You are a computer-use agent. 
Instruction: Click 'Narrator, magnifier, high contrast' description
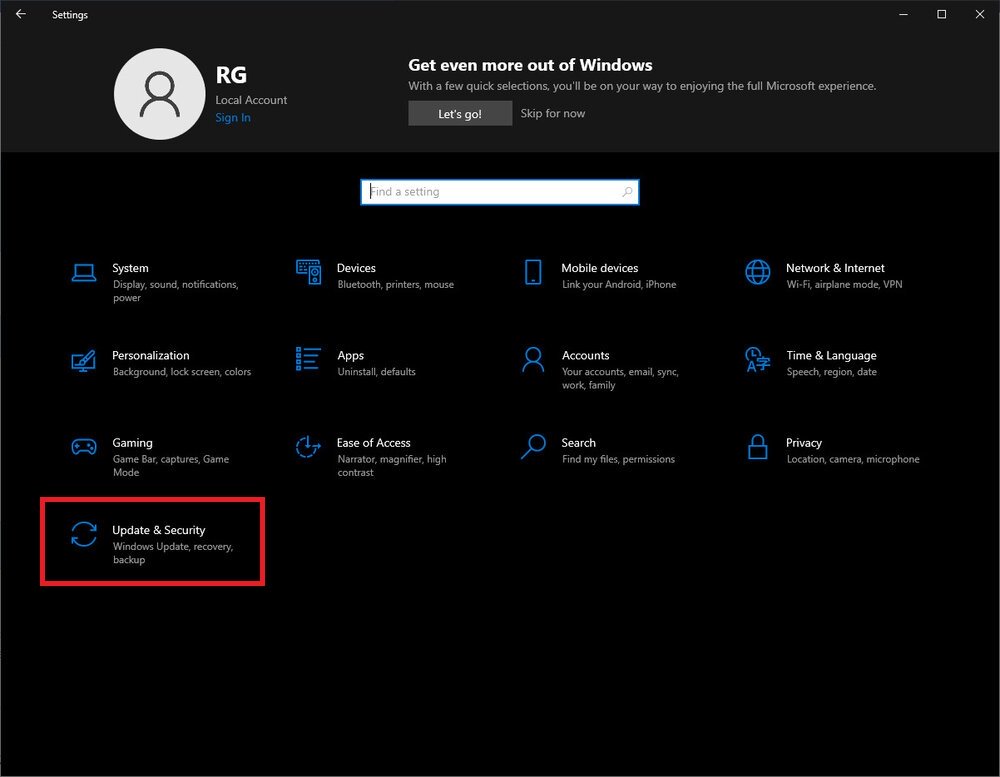392,466
